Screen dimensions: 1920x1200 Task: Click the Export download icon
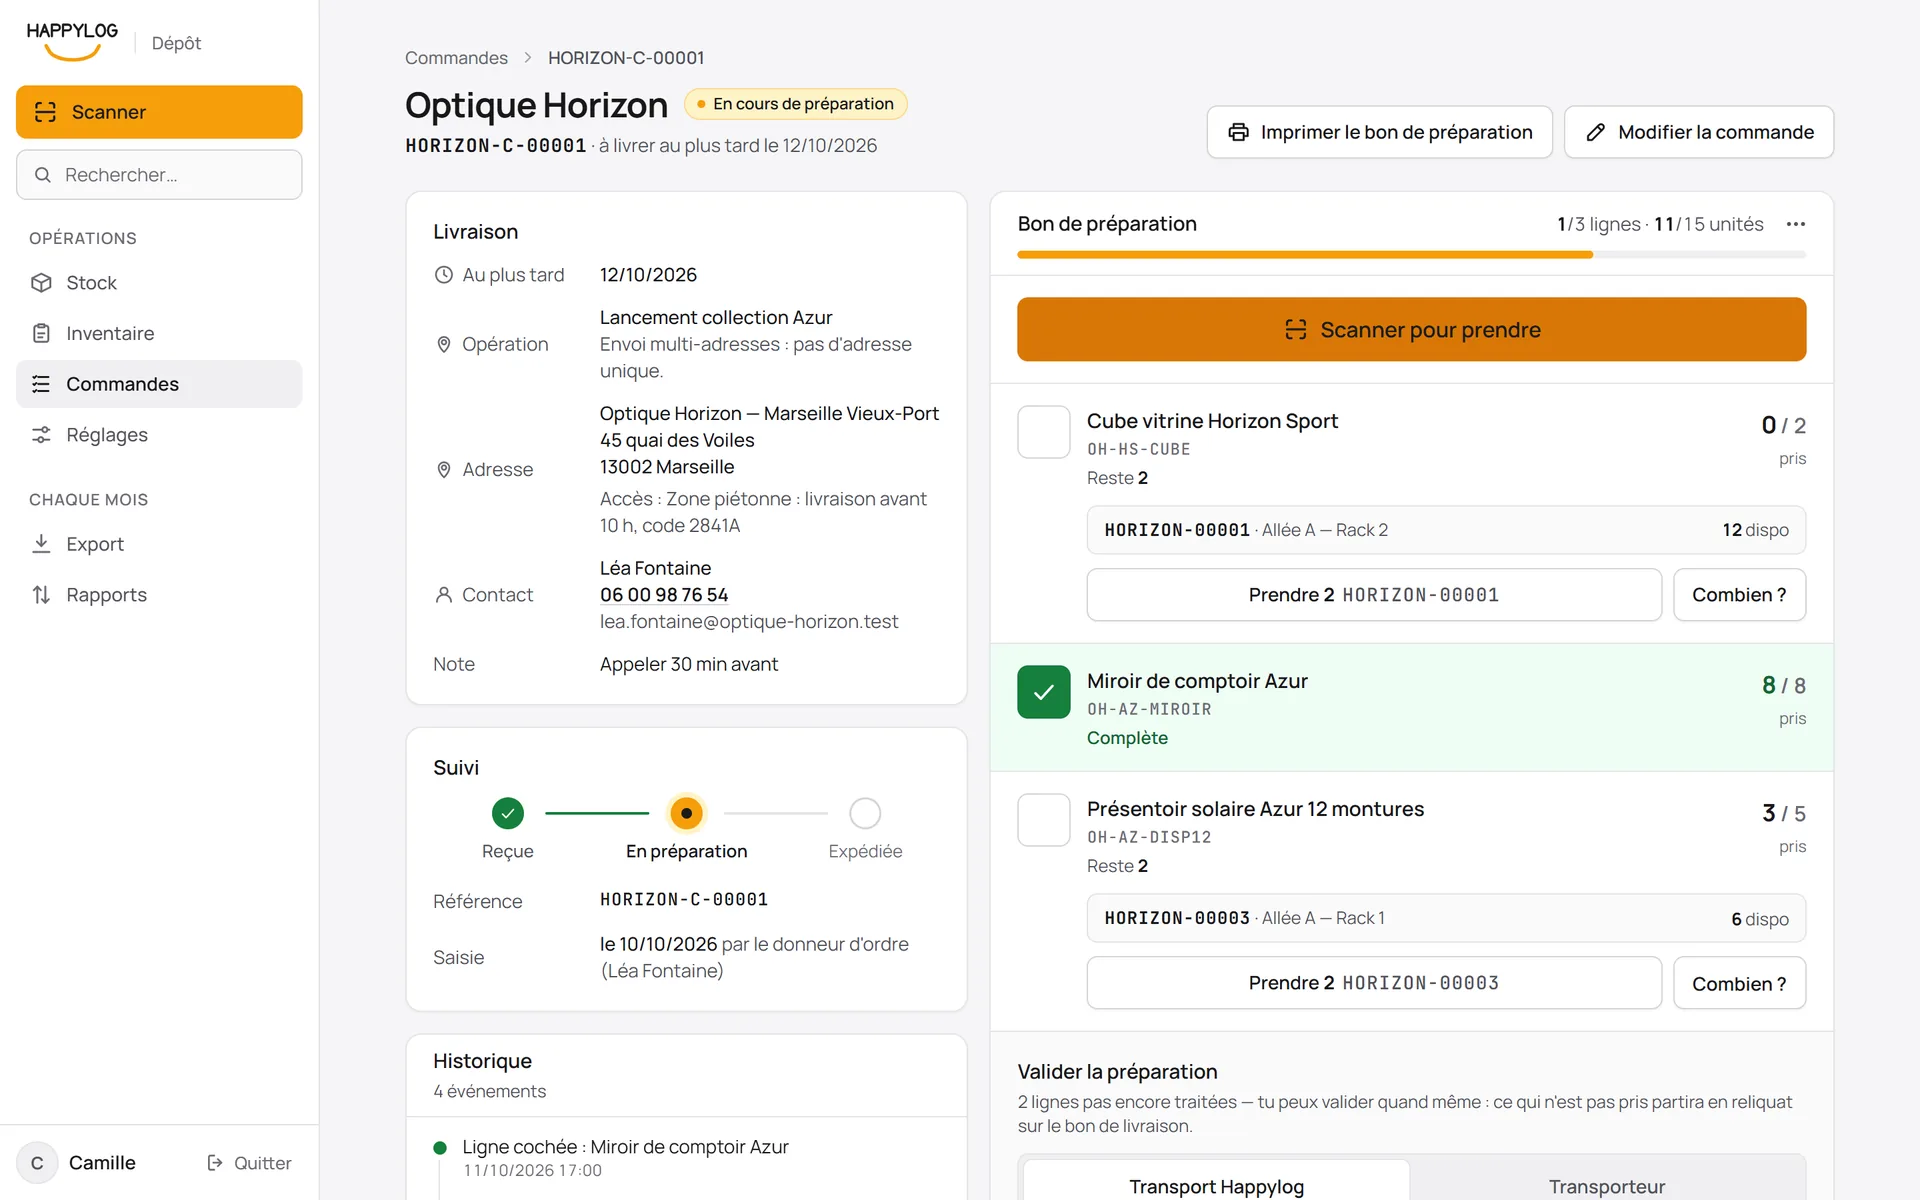coord(41,544)
